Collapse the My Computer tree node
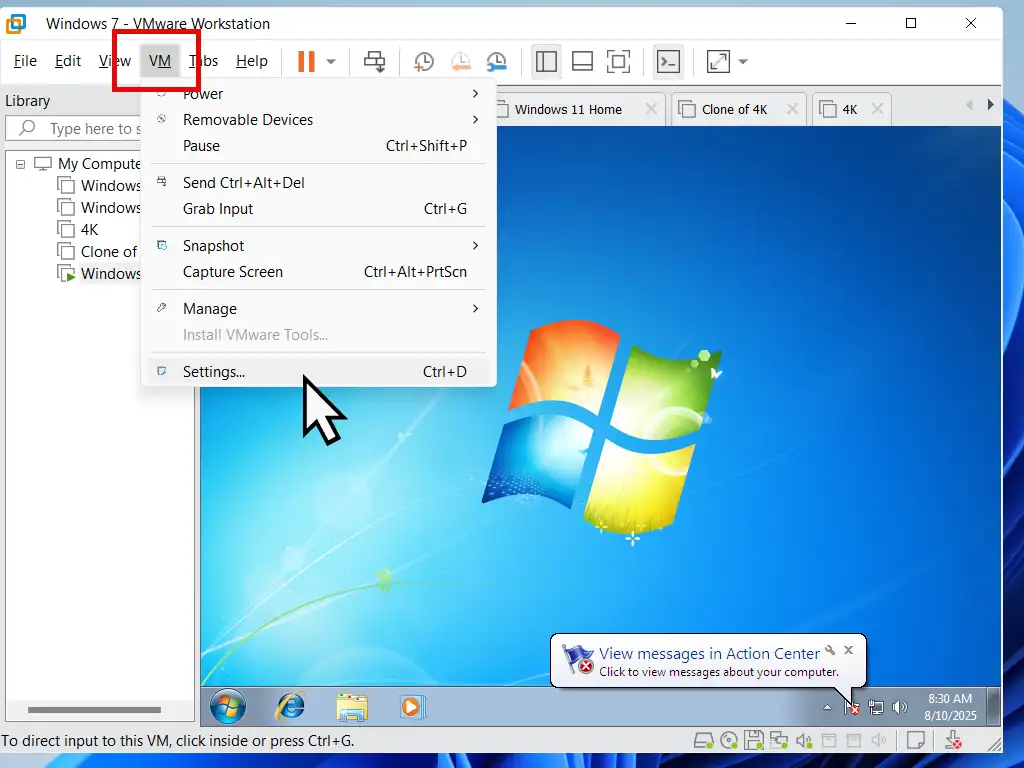Screen dimensions: 1024x768 click(21, 164)
